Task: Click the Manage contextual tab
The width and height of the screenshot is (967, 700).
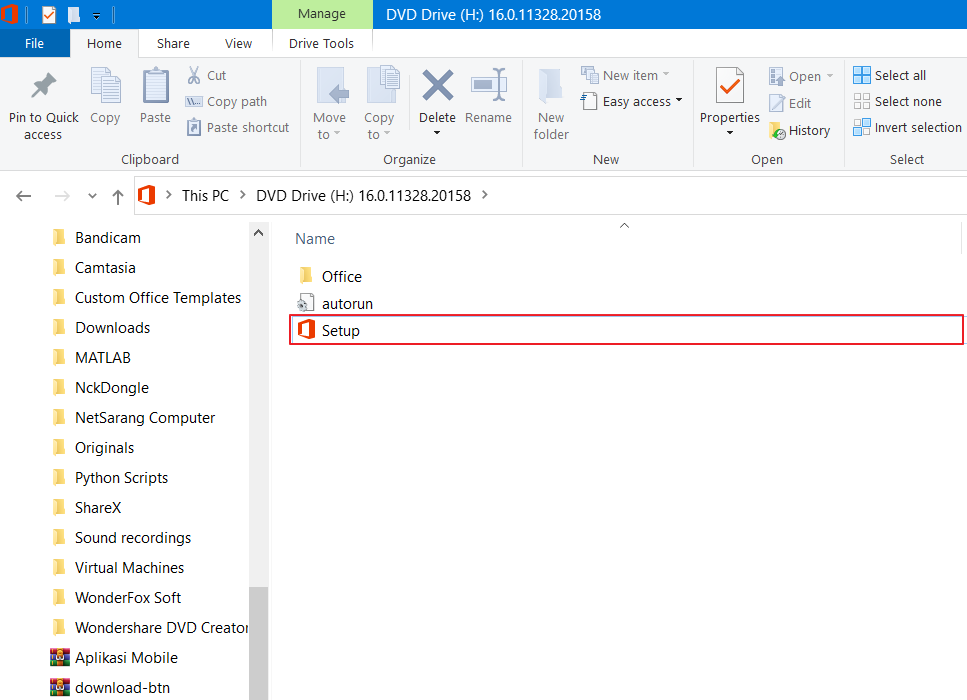Action: [x=322, y=14]
